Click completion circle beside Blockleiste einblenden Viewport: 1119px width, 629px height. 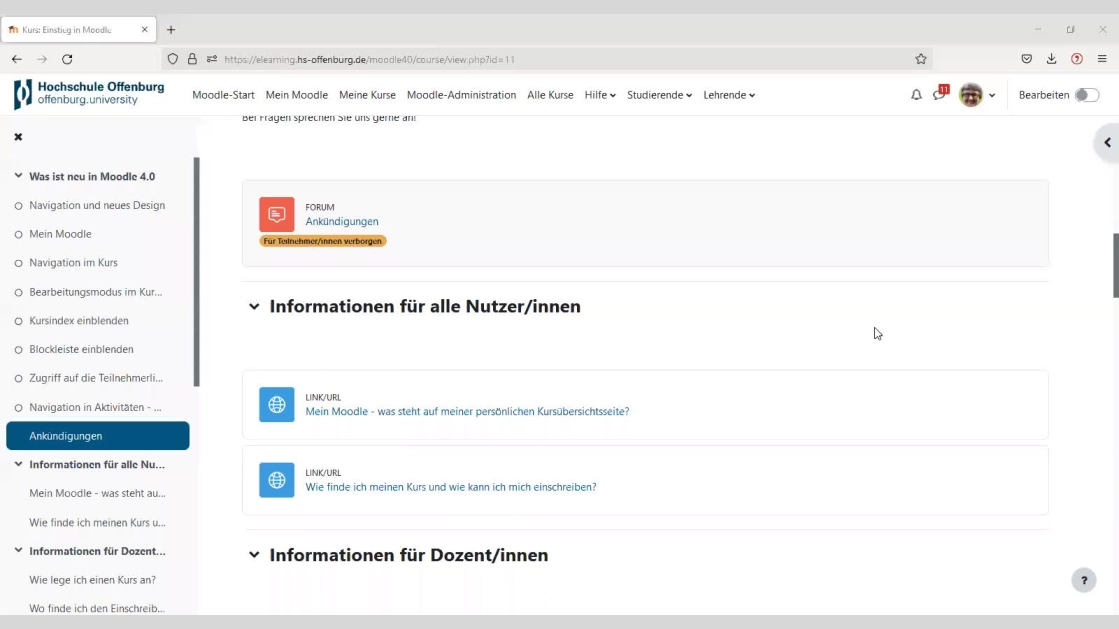point(19,350)
